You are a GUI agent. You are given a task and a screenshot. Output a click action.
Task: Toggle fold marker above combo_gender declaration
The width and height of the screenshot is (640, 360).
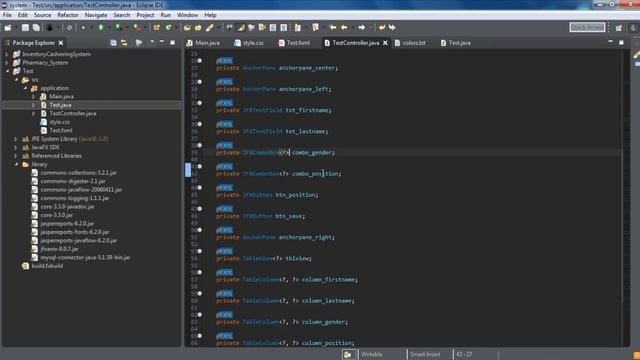[200, 145]
